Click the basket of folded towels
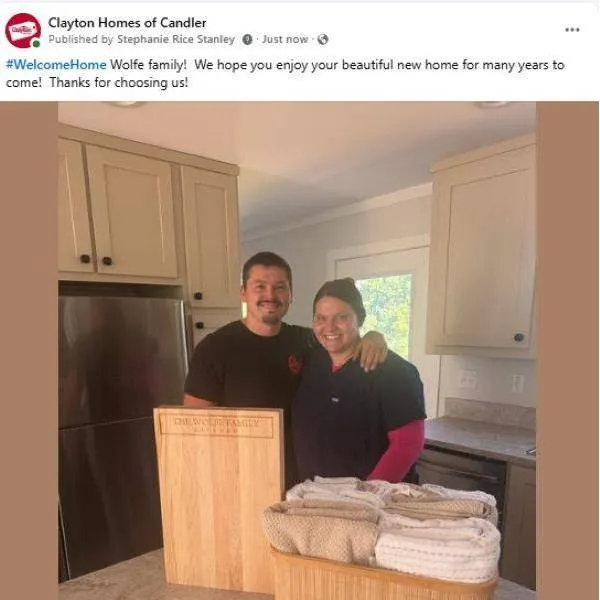Viewport: 600px width, 600px height. click(382, 538)
